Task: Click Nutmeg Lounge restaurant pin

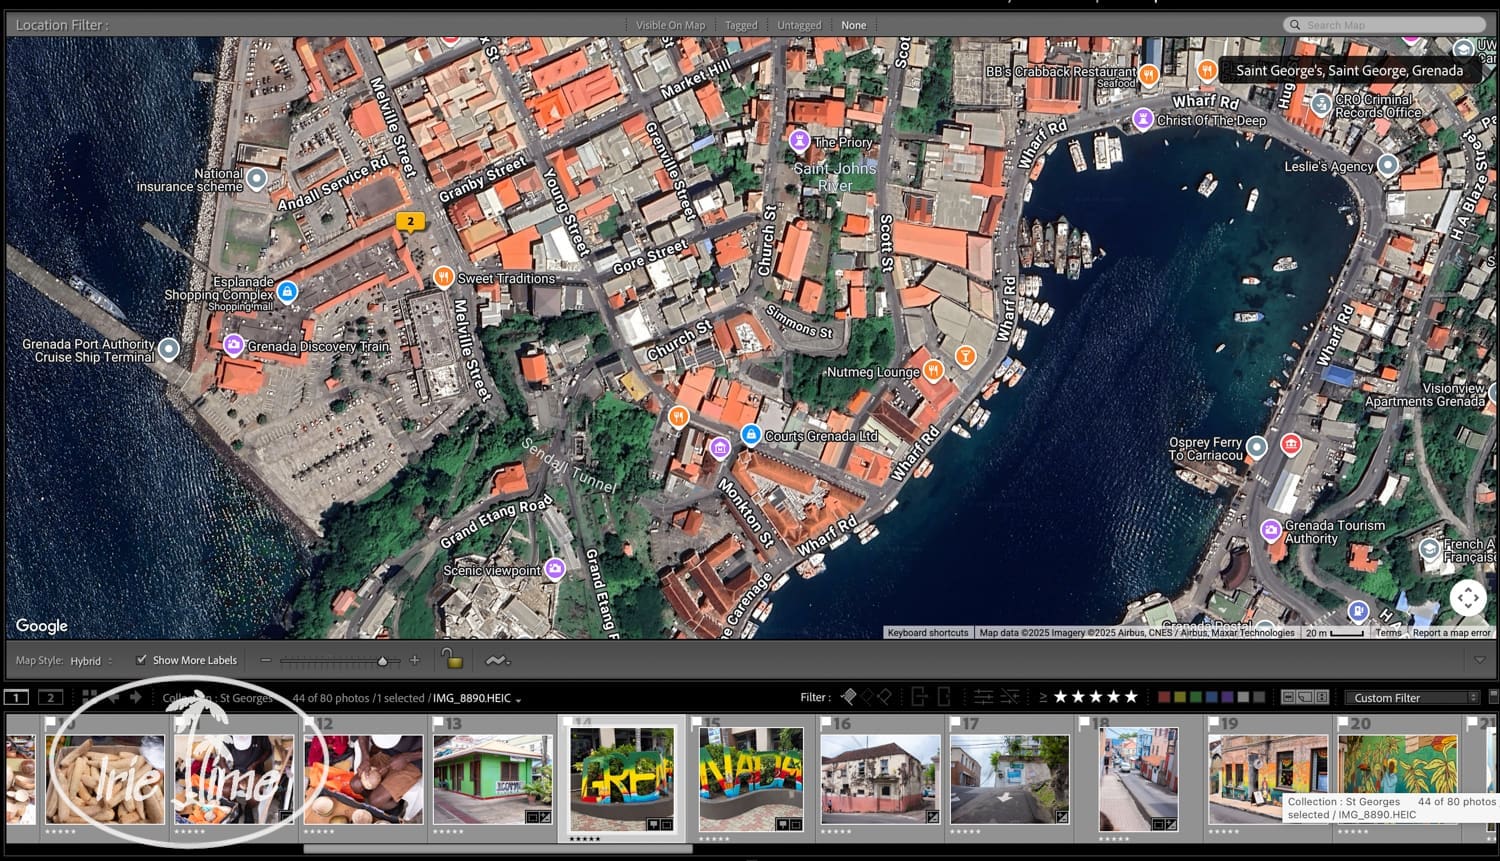Action: 933,371
